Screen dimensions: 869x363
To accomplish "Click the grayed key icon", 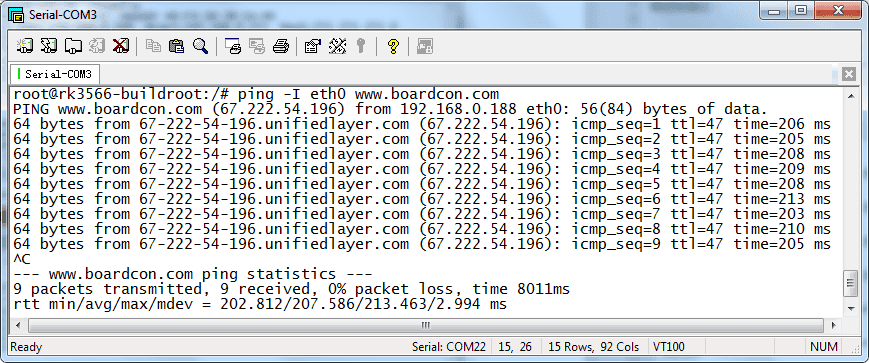I will tap(361, 46).
